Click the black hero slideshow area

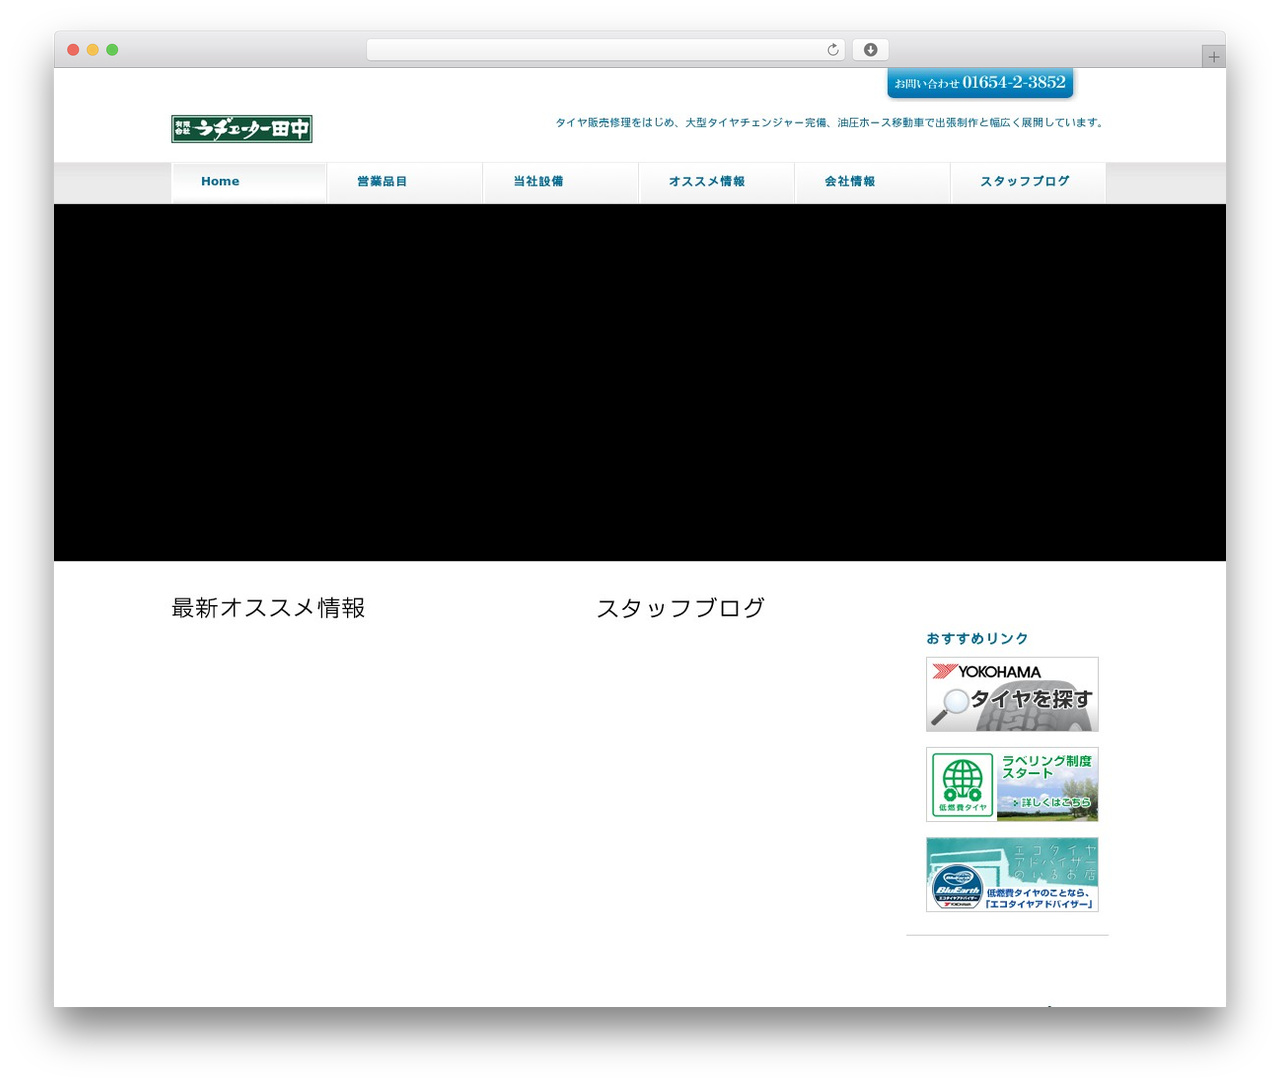[x=640, y=382]
